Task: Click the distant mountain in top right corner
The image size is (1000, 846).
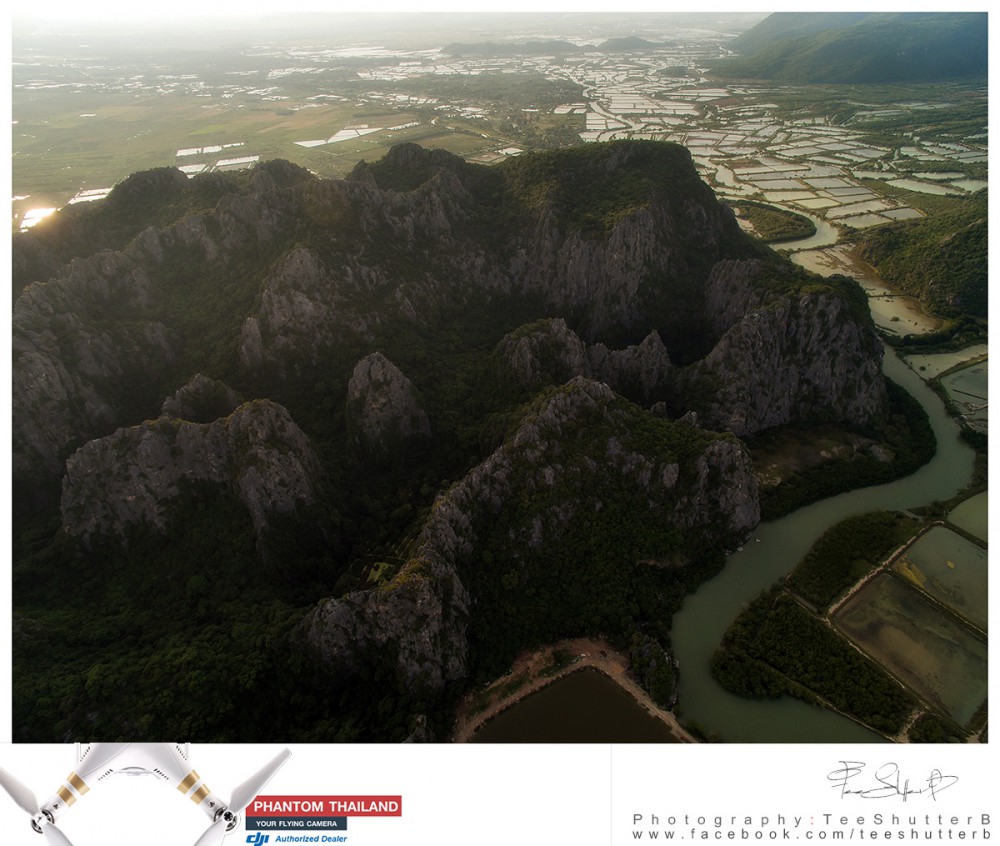Action: tap(870, 45)
